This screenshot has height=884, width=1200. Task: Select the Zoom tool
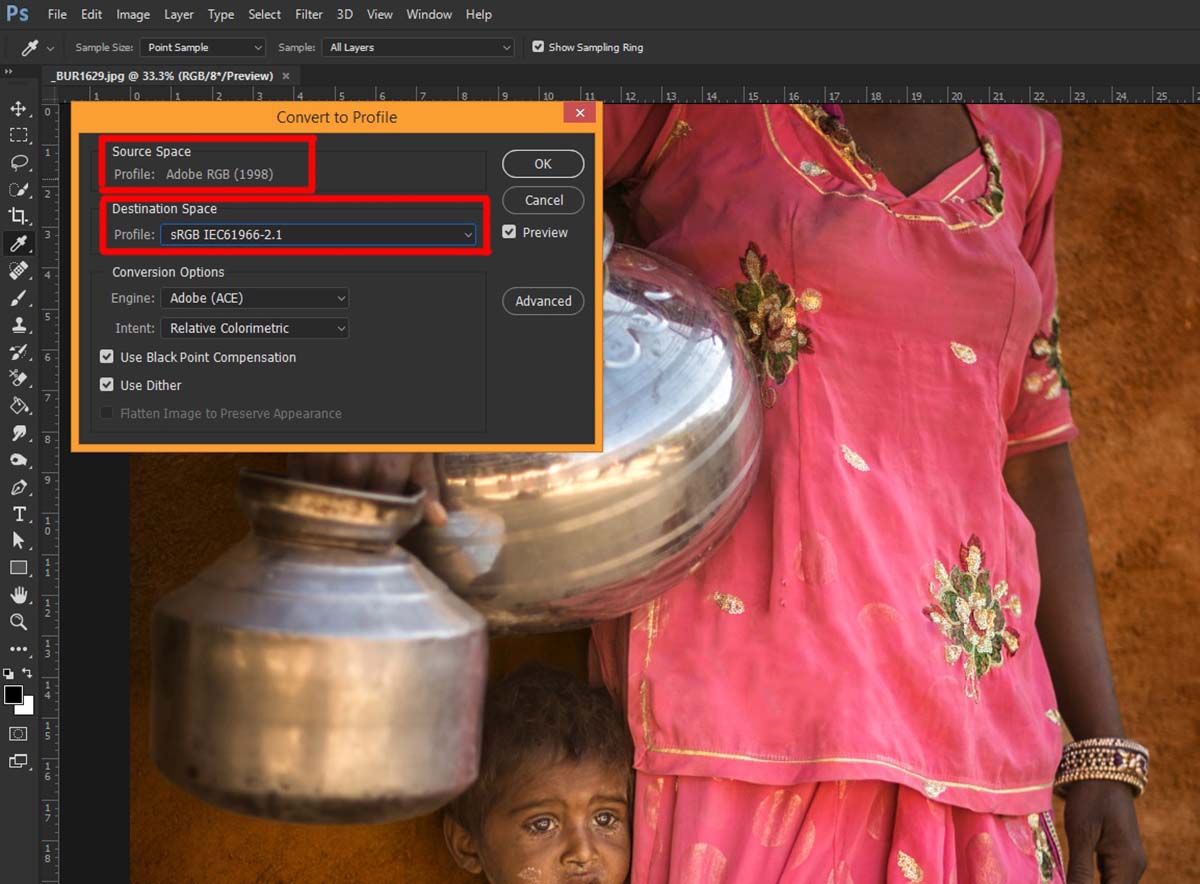point(18,622)
